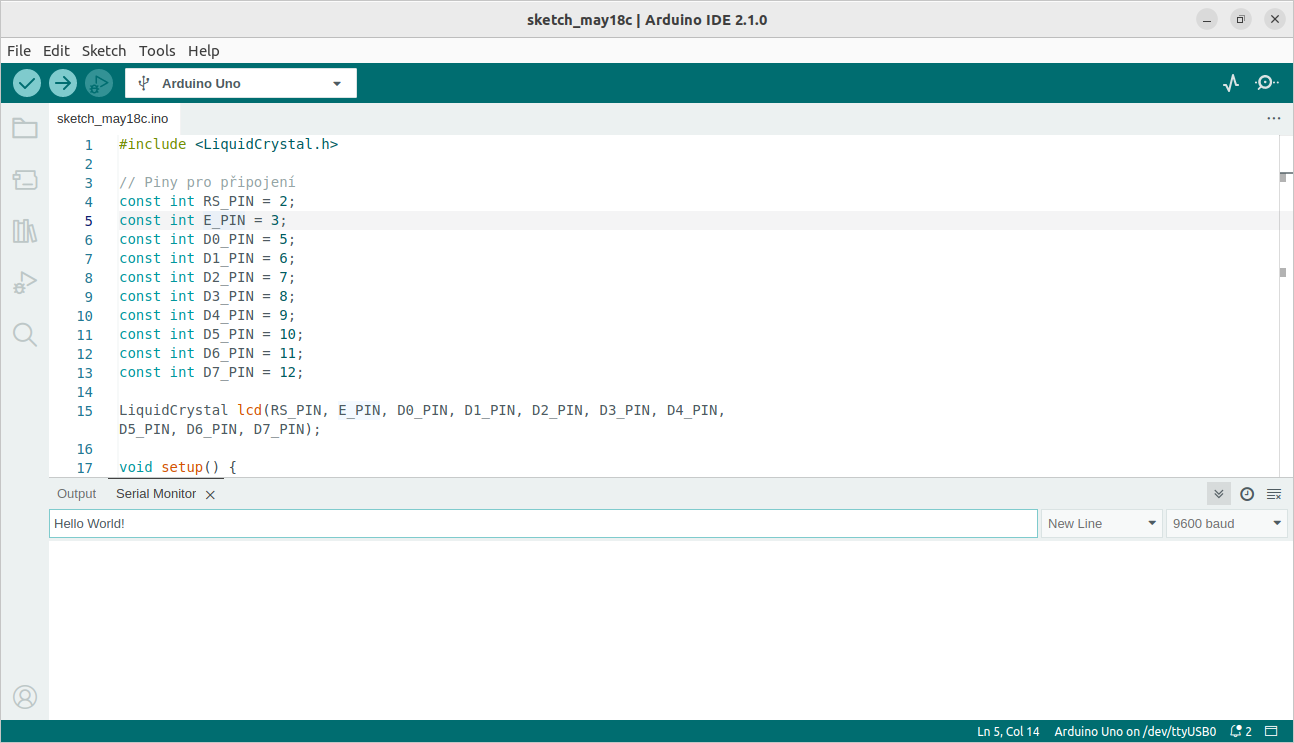The width and height of the screenshot is (1294, 743).
Task: Click line 'const int D2_PIN = 7;'
Action: click(207, 278)
